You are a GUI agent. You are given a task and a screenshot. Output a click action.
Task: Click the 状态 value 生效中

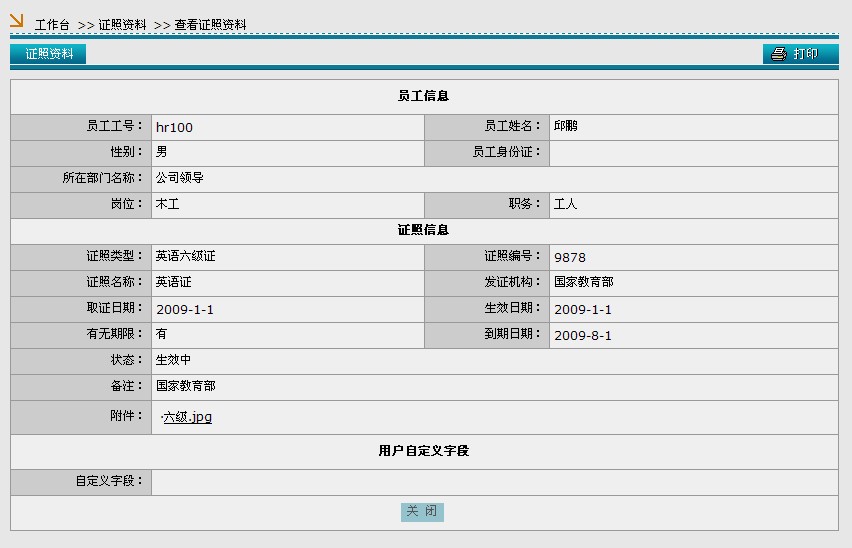(x=173, y=360)
